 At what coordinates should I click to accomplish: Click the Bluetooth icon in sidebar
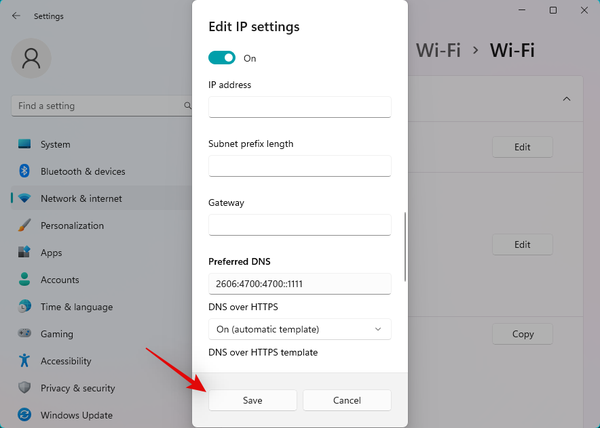(x=24, y=171)
